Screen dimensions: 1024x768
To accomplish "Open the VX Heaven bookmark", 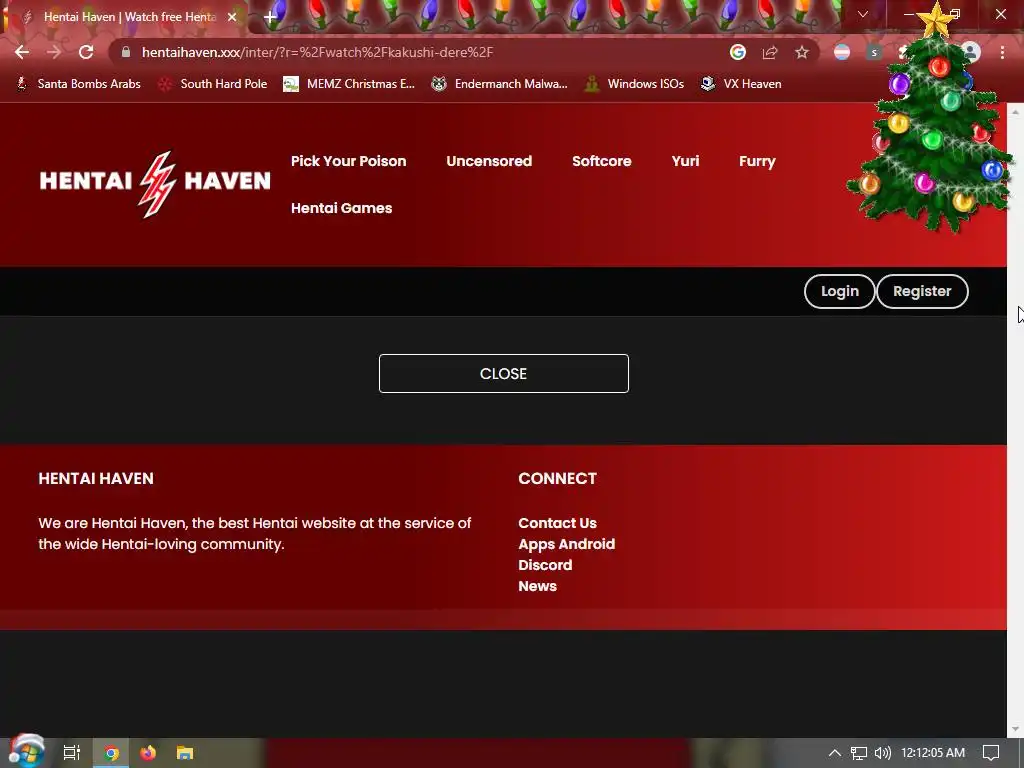I will click(x=741, y=84).
